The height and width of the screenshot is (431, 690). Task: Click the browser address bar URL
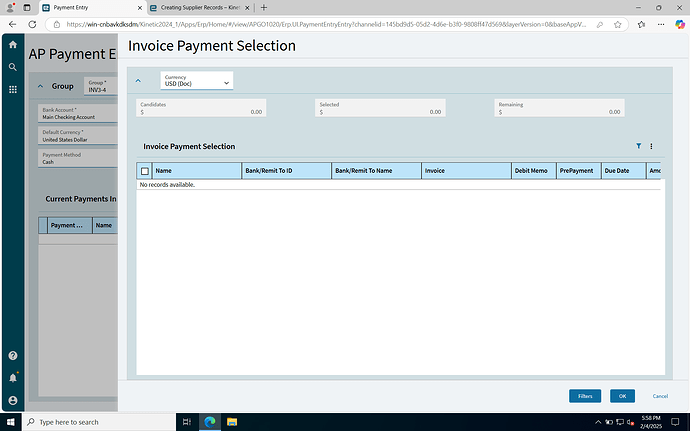326,25
